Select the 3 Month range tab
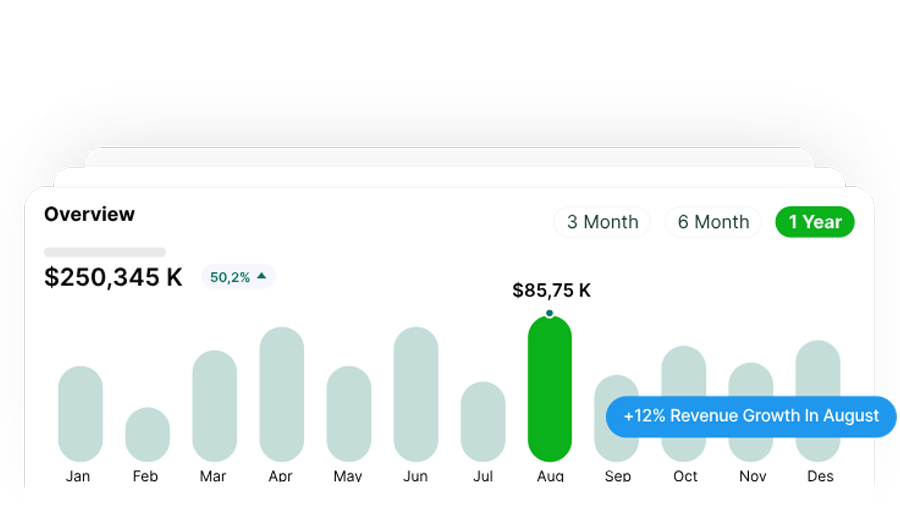This screenshot has height=518, width=900. [x=602, y=222]
